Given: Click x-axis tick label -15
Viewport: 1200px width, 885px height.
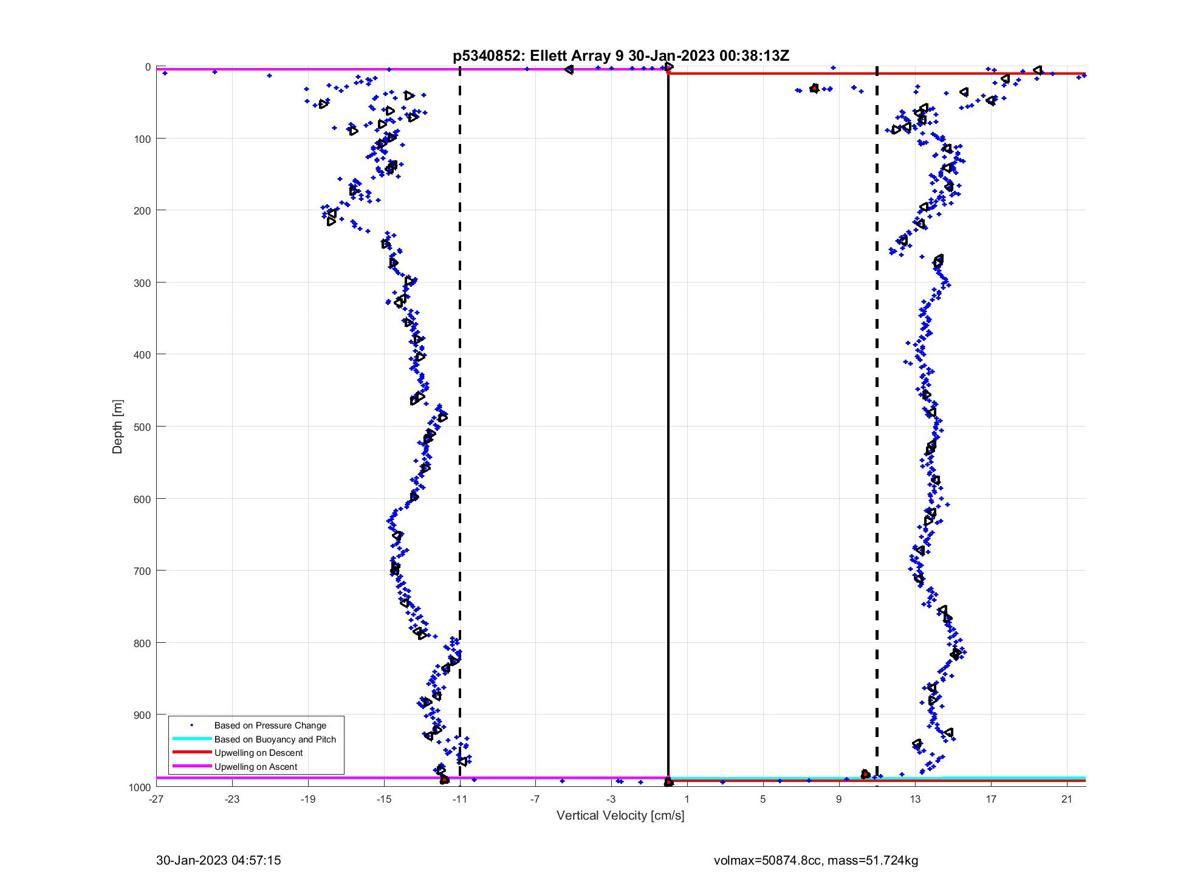Looking at the screenshot, I should click(x=384, y=799).
